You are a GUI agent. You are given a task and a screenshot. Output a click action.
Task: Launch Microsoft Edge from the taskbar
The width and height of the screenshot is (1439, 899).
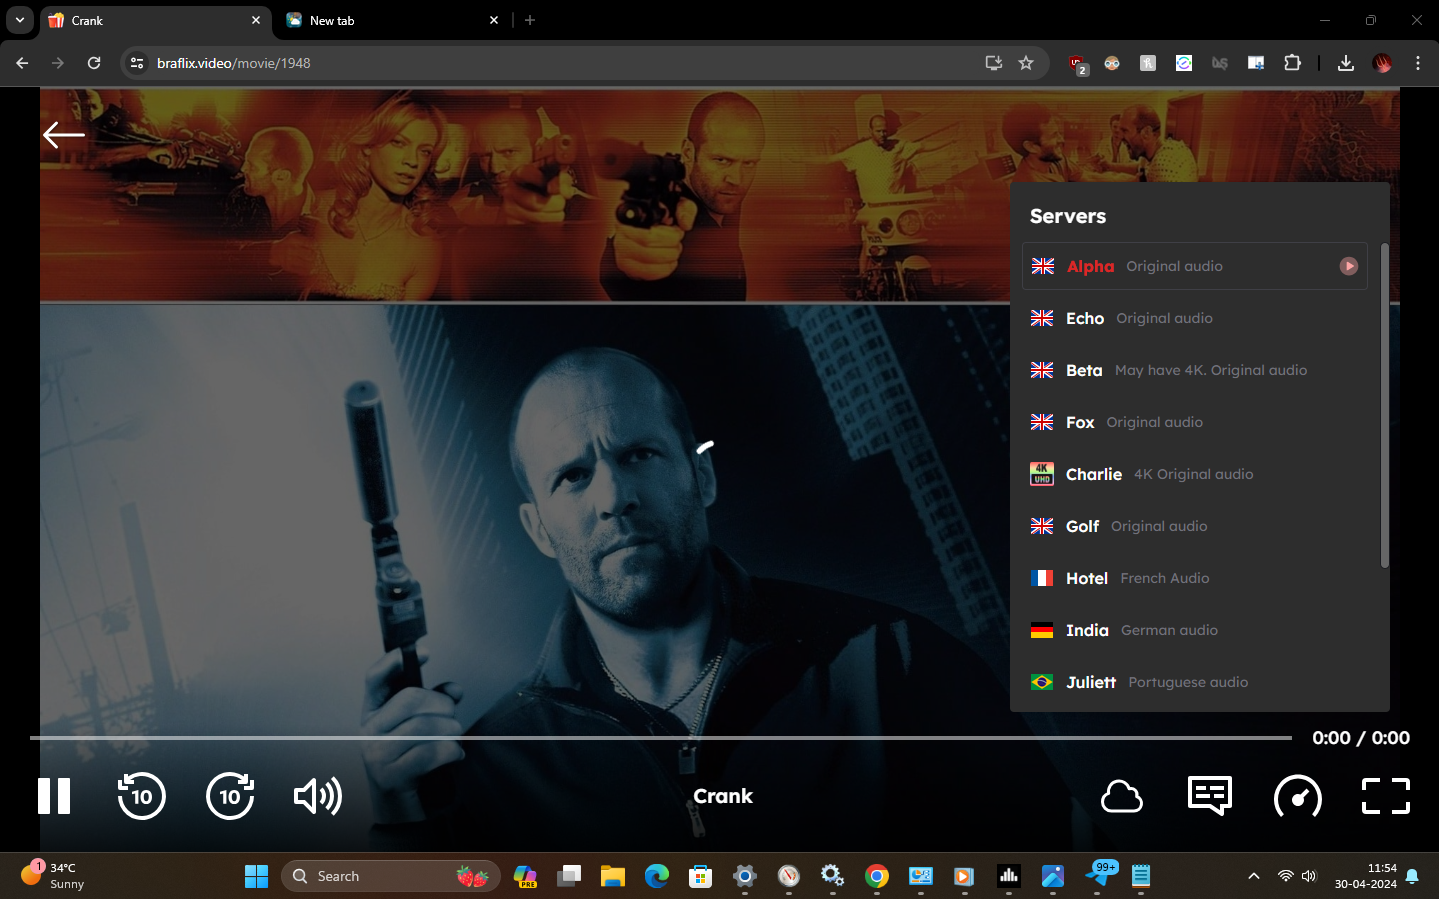coord(657,876)
